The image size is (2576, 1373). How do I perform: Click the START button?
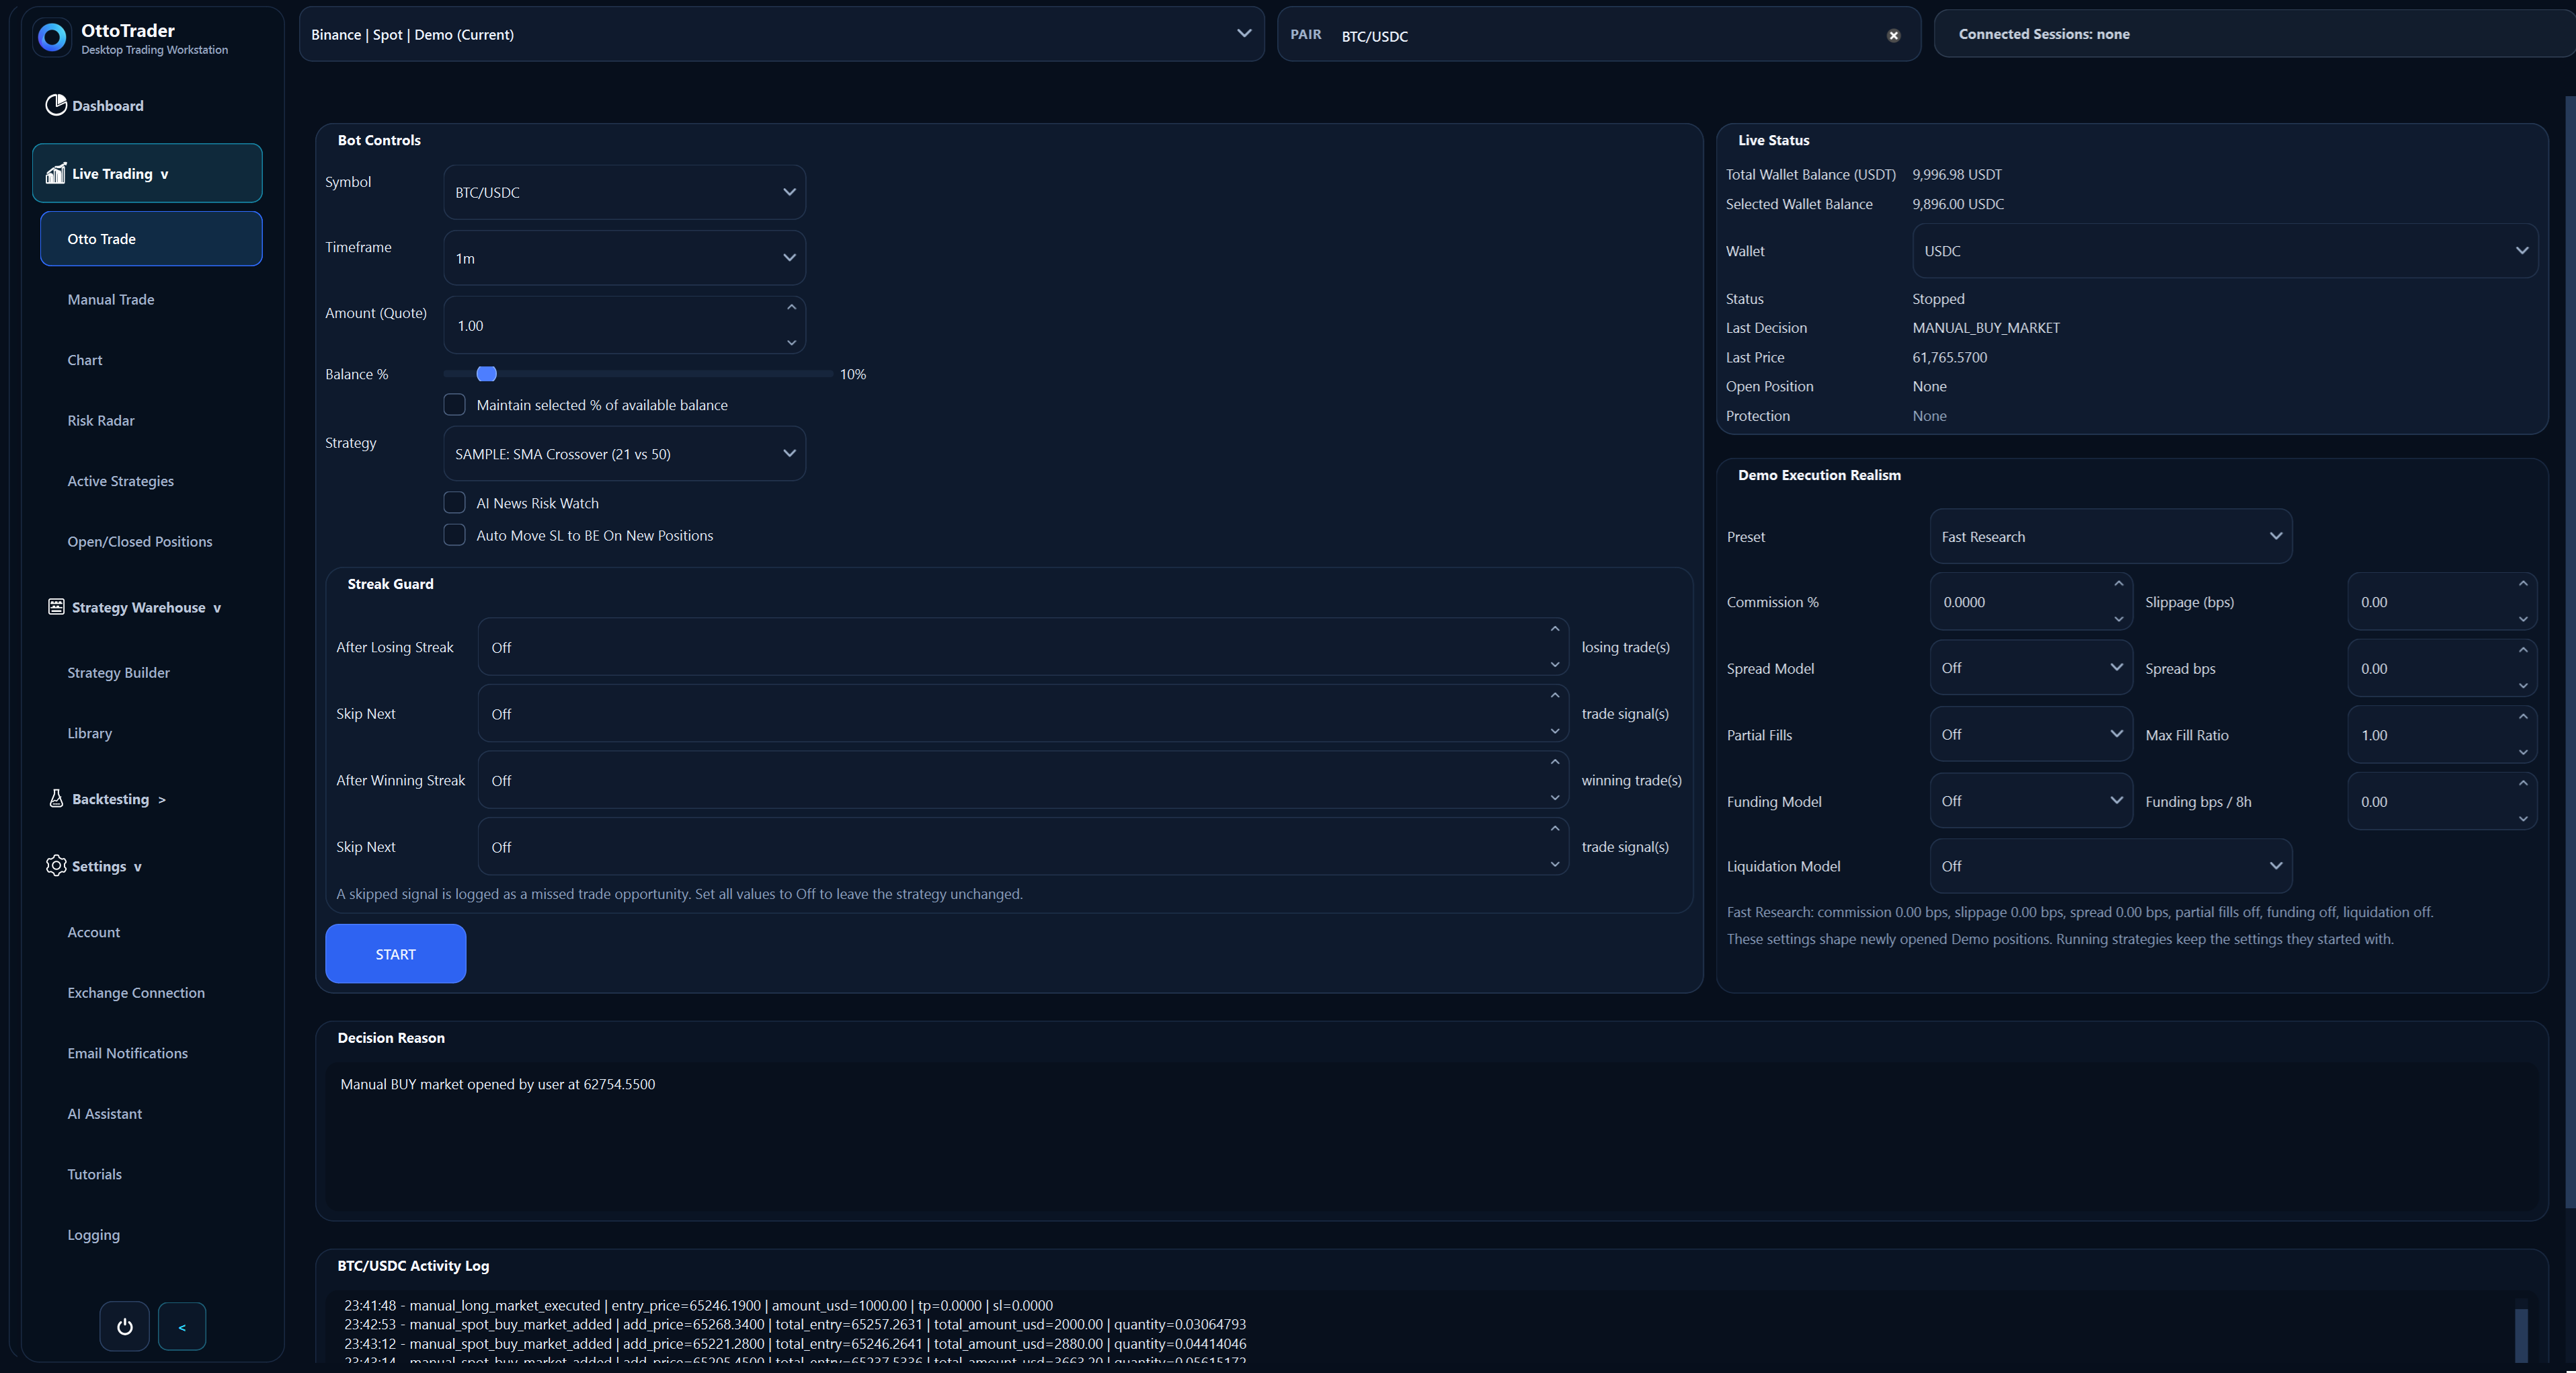(x=395, y=954)
